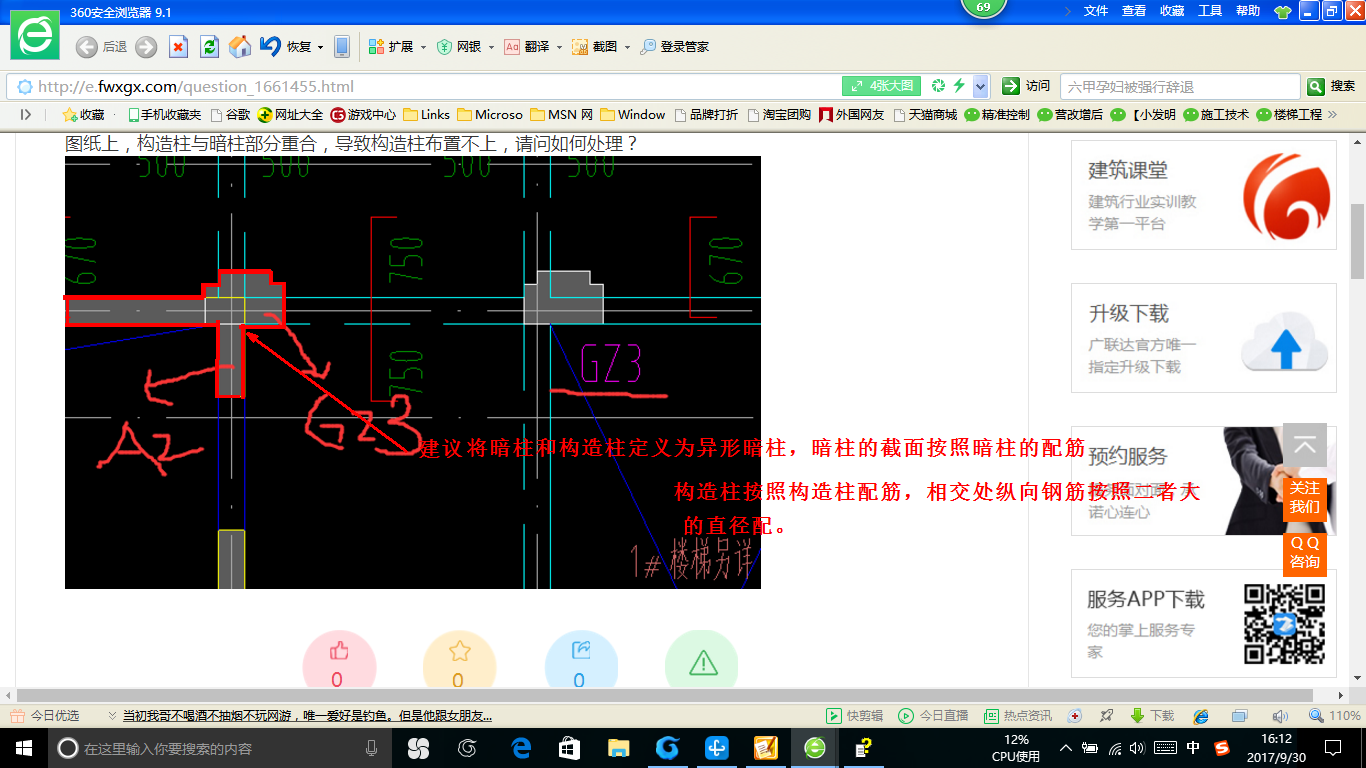This screenshot has height=768, width=1366.
Task: Open the 帮助 menu
Action: coord(1248,11)
